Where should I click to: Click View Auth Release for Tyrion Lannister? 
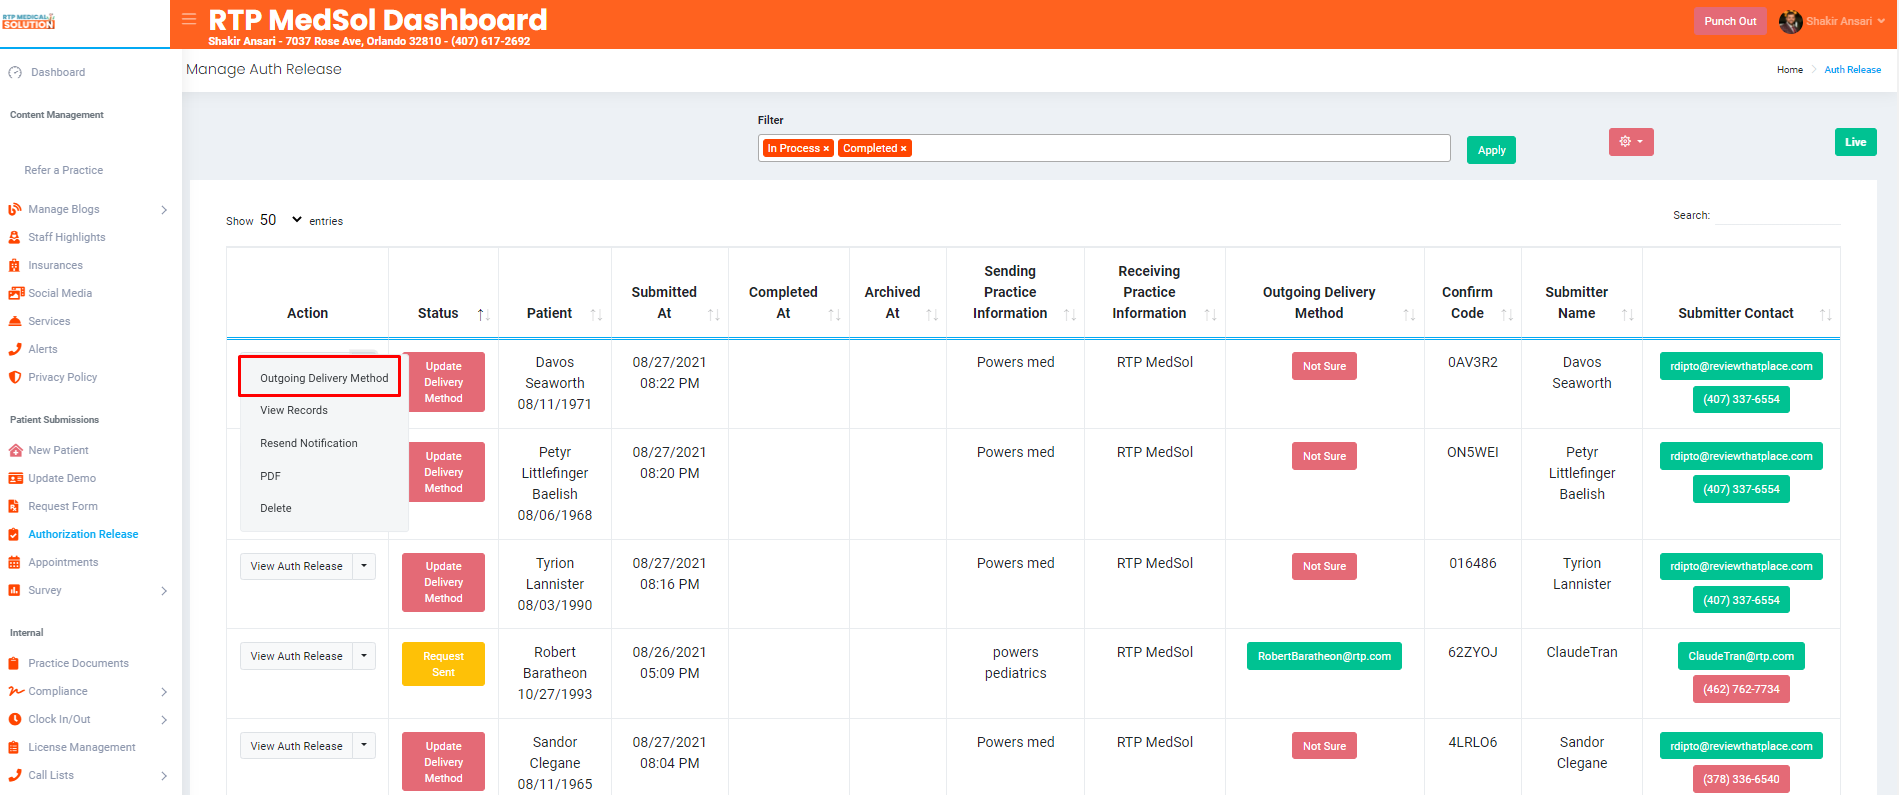point(296,566)
